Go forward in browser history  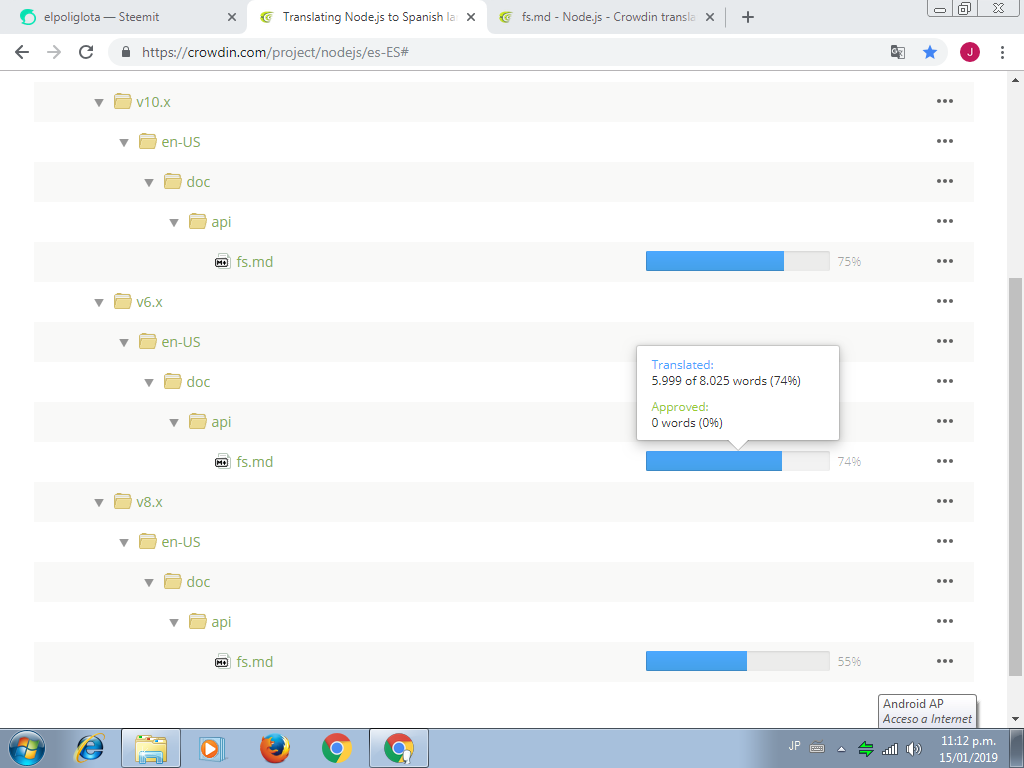point(54,52)
